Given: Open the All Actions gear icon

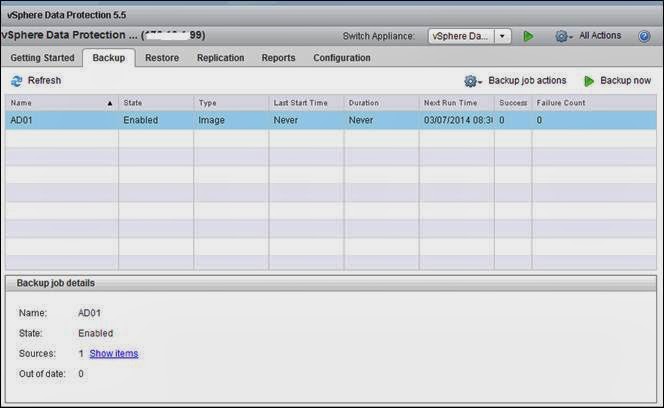Looking at the screenshot, I should point(562,36).
